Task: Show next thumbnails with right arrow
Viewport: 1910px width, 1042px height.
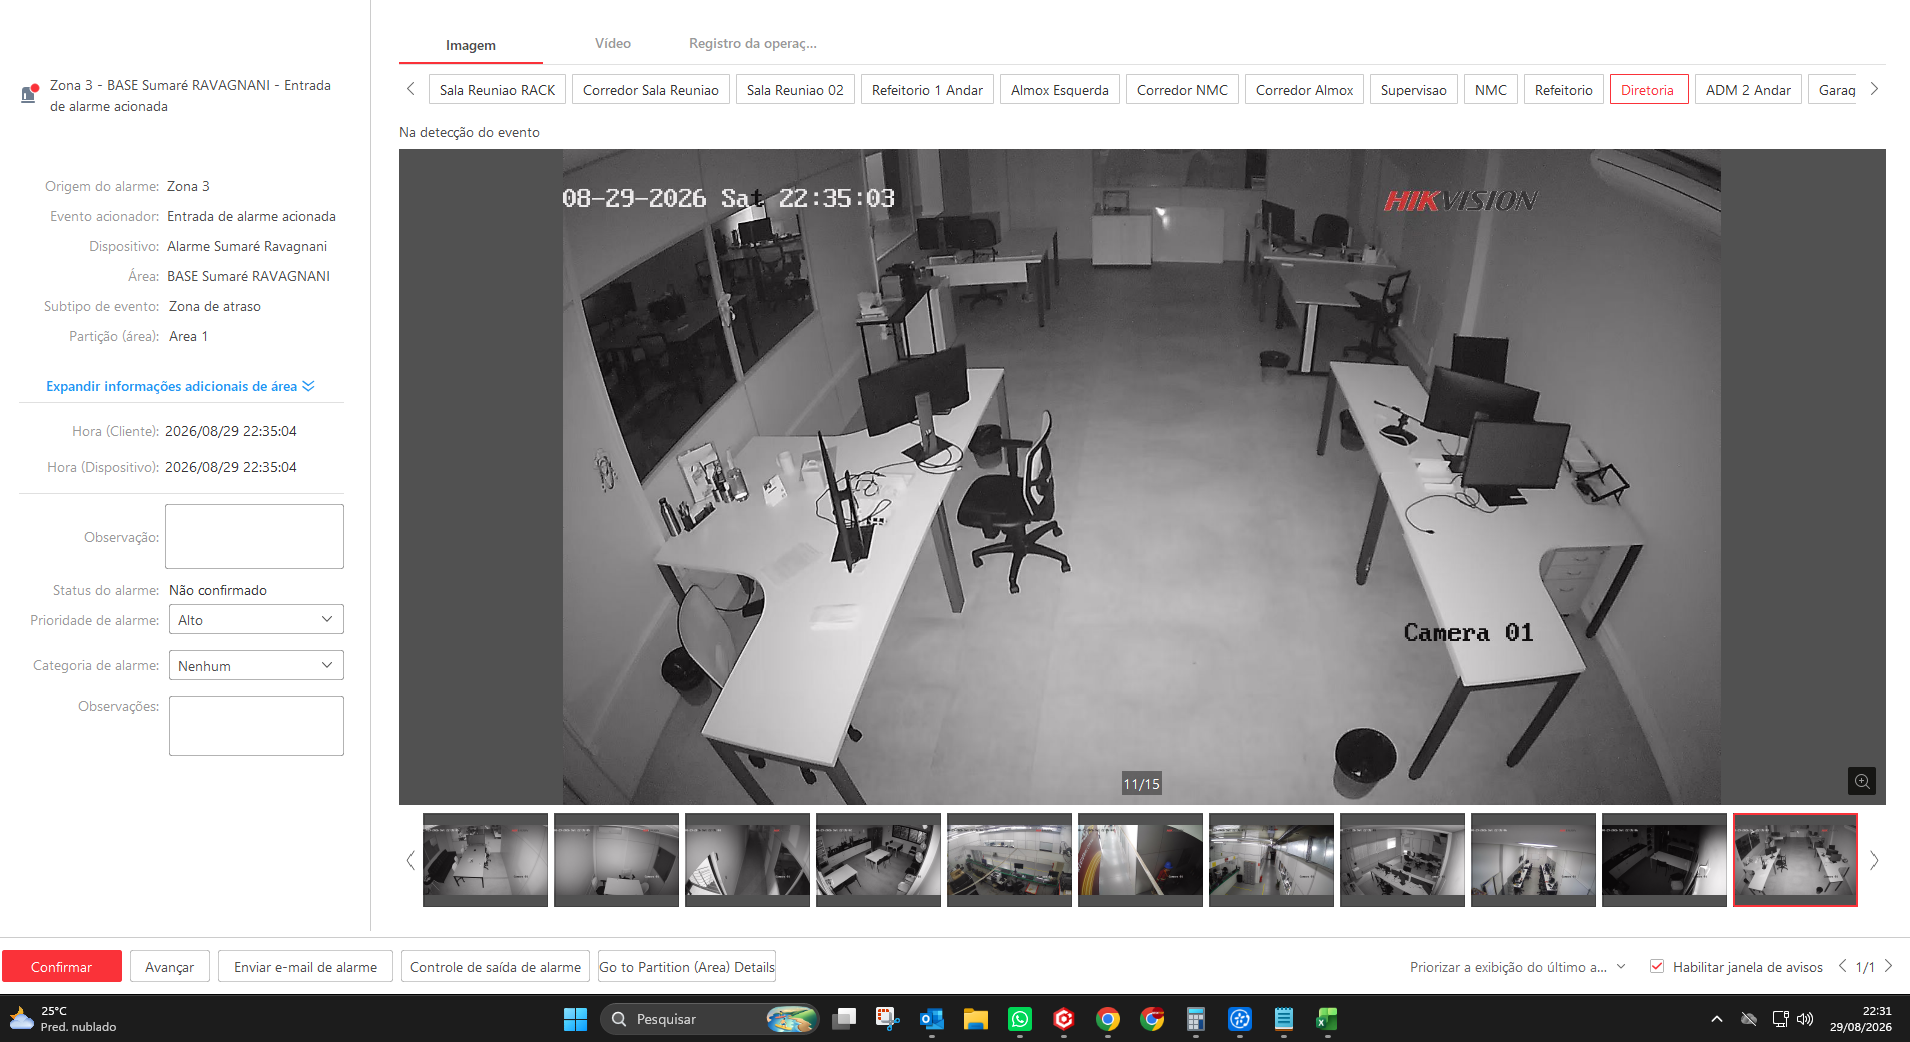Action: [1874, 860]
